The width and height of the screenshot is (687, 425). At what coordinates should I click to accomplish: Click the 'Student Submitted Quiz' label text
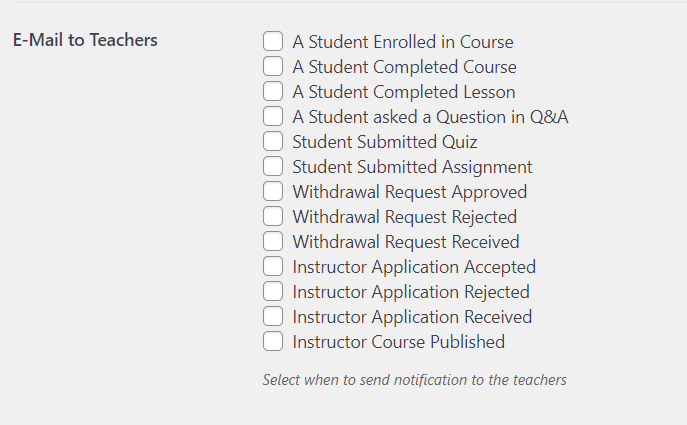coord(384,142)
